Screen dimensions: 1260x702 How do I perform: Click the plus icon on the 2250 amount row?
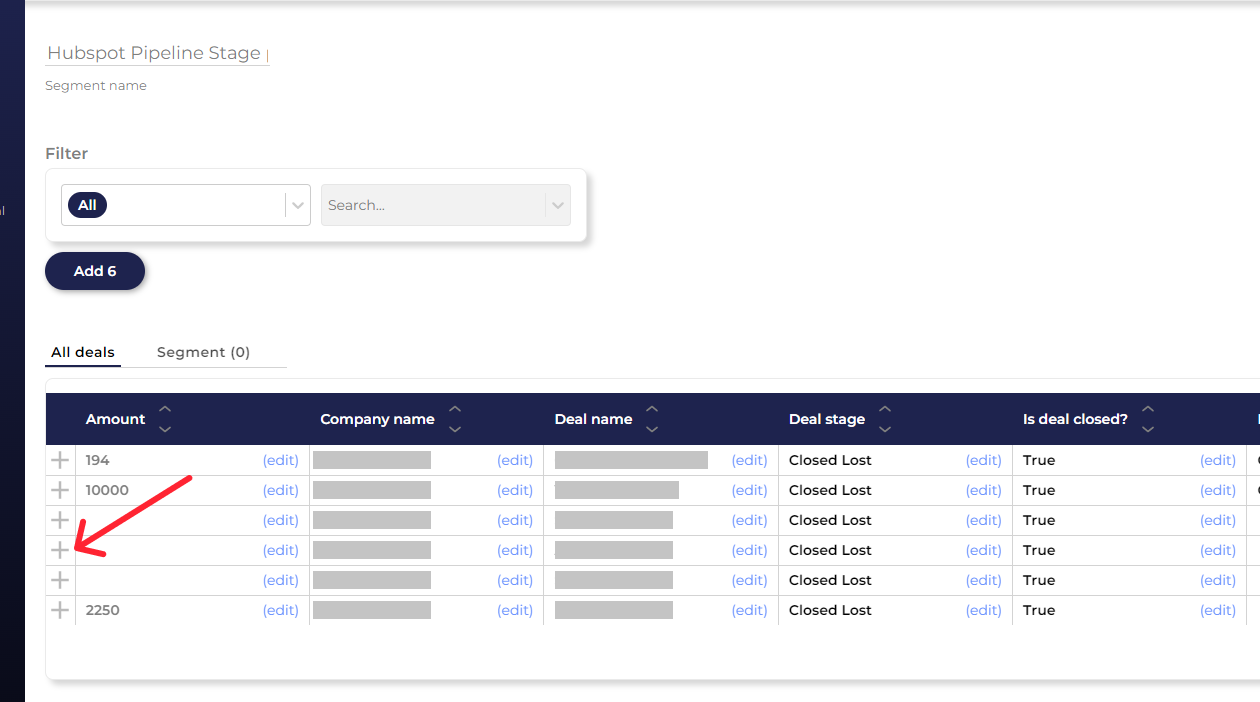click(60, 610)
